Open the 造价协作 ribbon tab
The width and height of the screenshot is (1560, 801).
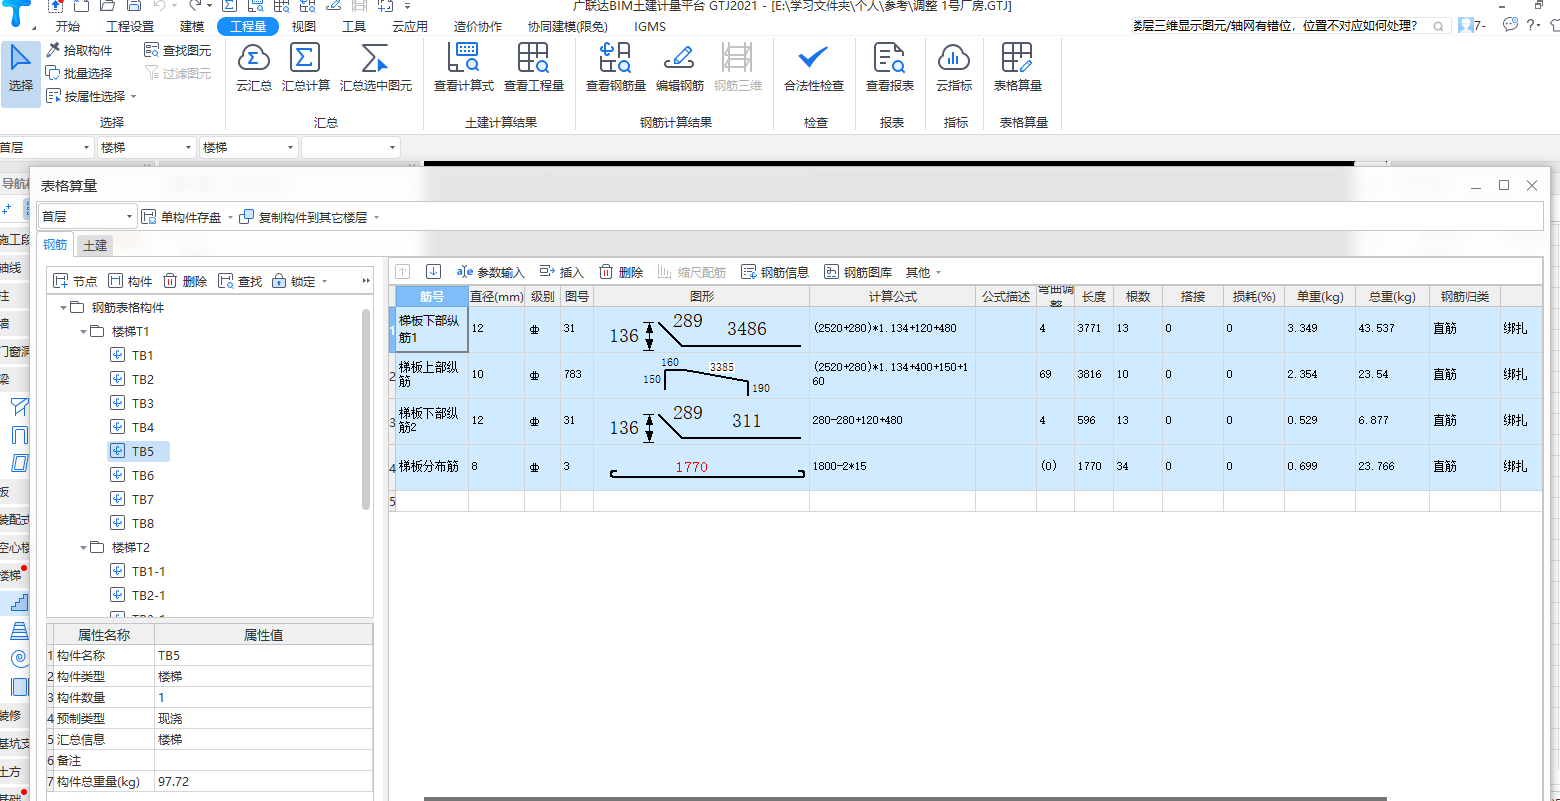tap(478, 27)
